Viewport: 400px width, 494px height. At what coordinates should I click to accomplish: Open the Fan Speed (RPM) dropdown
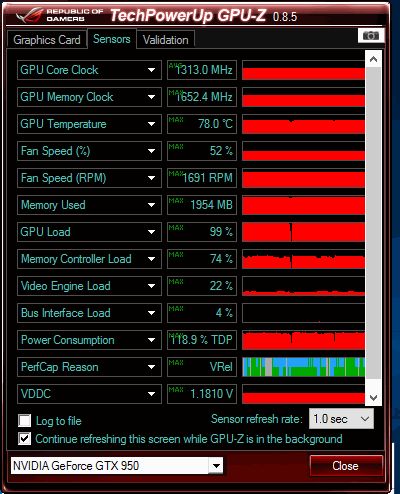tap(89, 178)
